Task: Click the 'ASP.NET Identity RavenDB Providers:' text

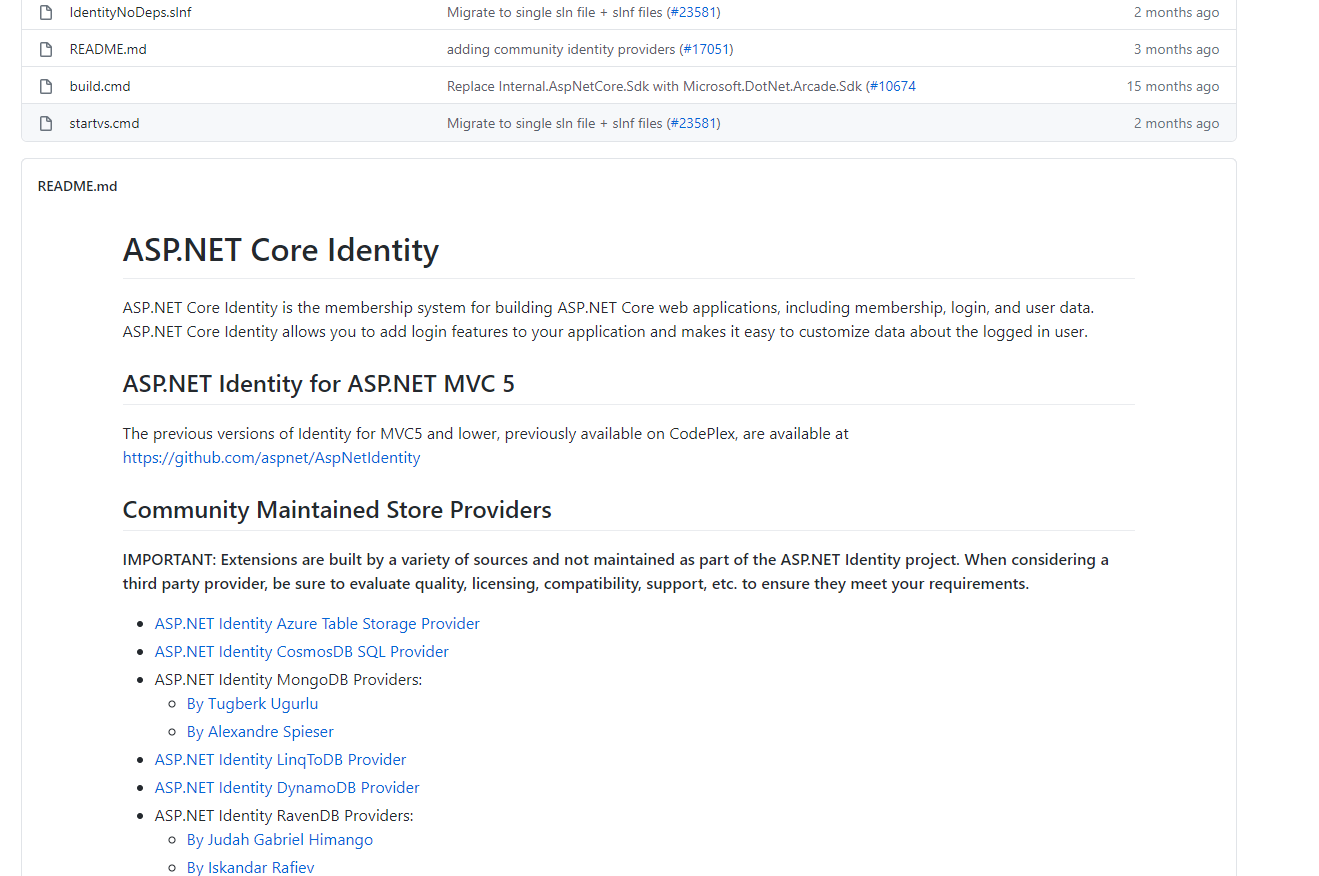Action: tap(284, 816)
